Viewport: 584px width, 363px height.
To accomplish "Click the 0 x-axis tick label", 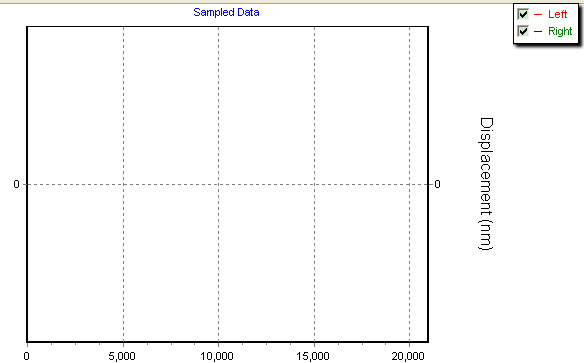I will [26, 356].
